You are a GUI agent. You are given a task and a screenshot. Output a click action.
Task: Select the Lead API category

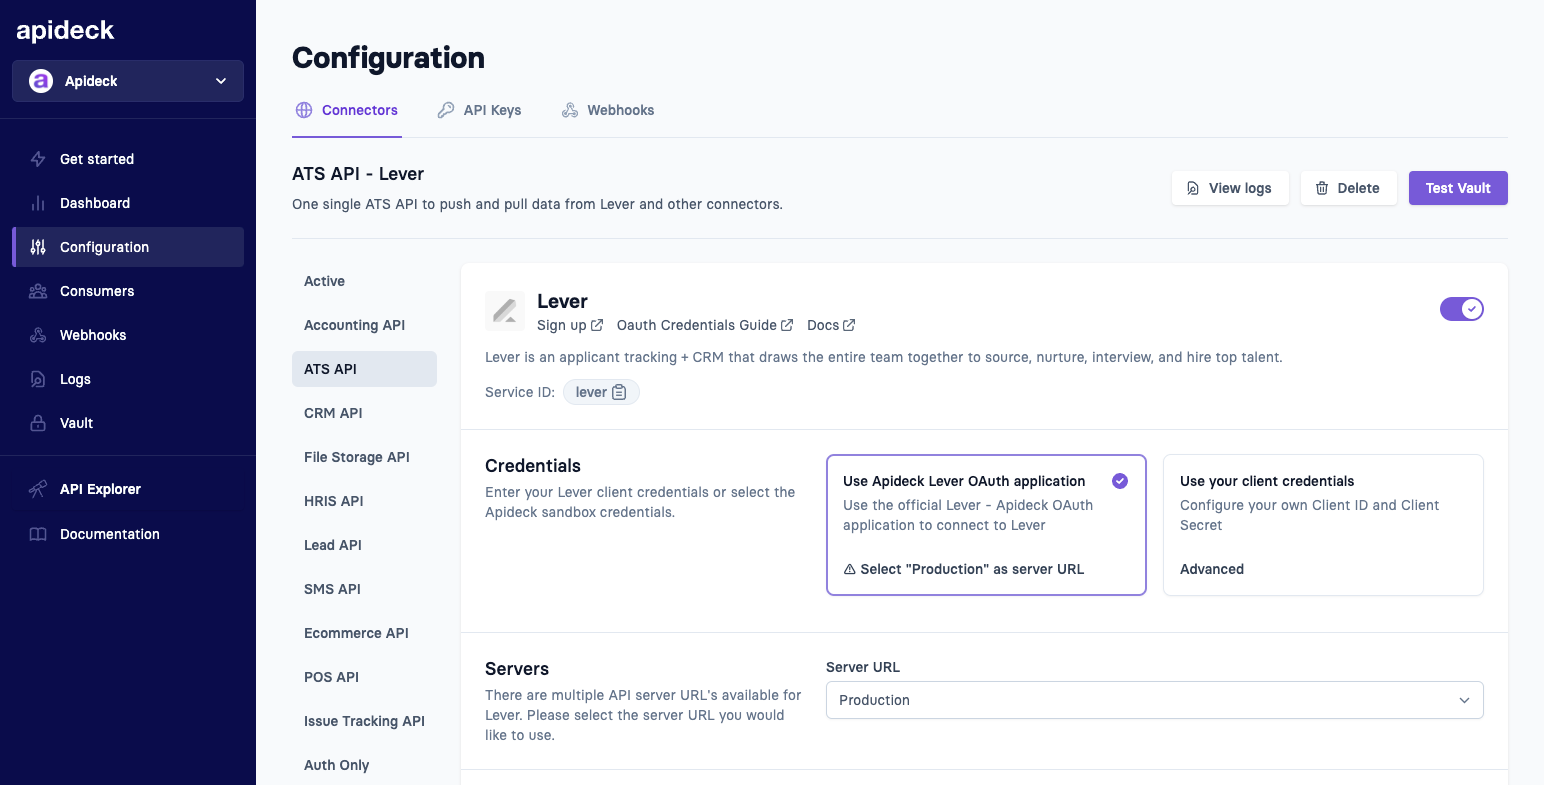point(364,545)
